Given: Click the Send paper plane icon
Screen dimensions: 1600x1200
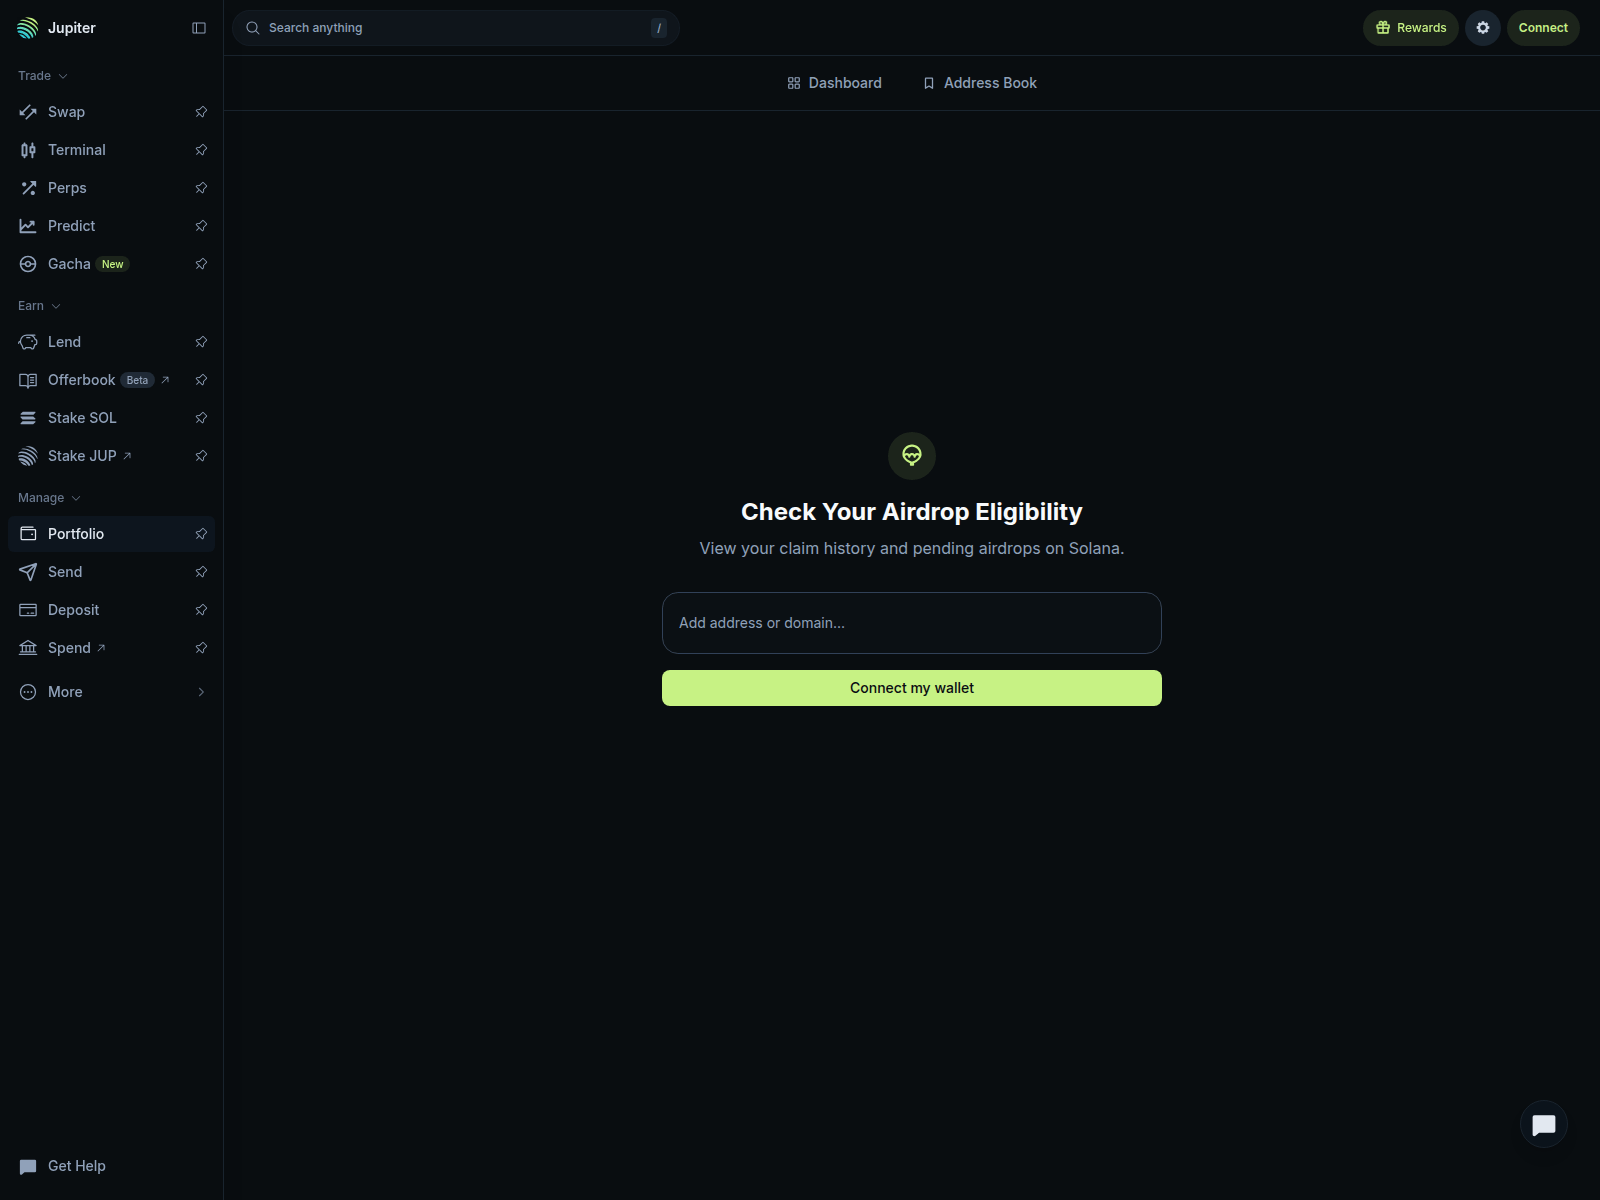Looking at the screenshot, I should coord(28,572).
